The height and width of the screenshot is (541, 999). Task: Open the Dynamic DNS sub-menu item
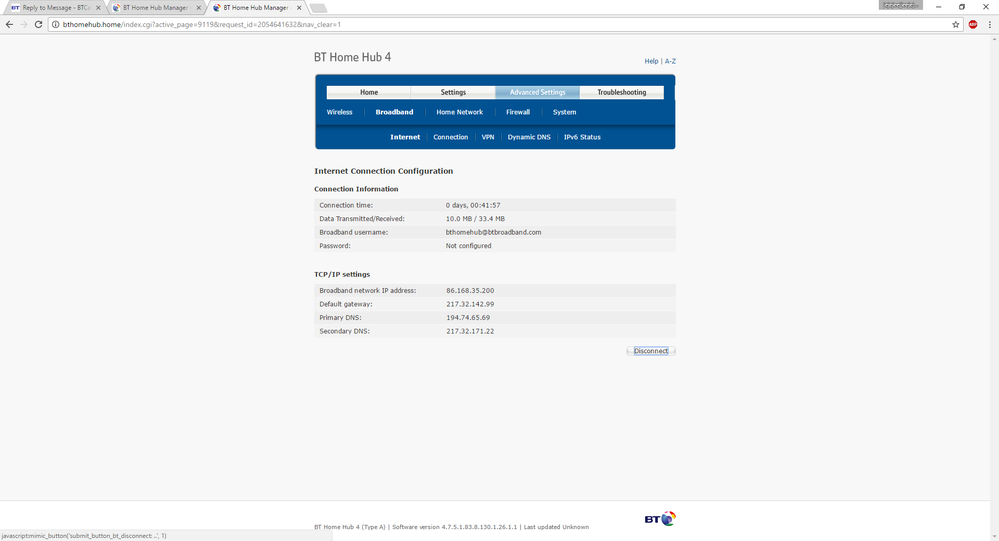coord(529,137)
